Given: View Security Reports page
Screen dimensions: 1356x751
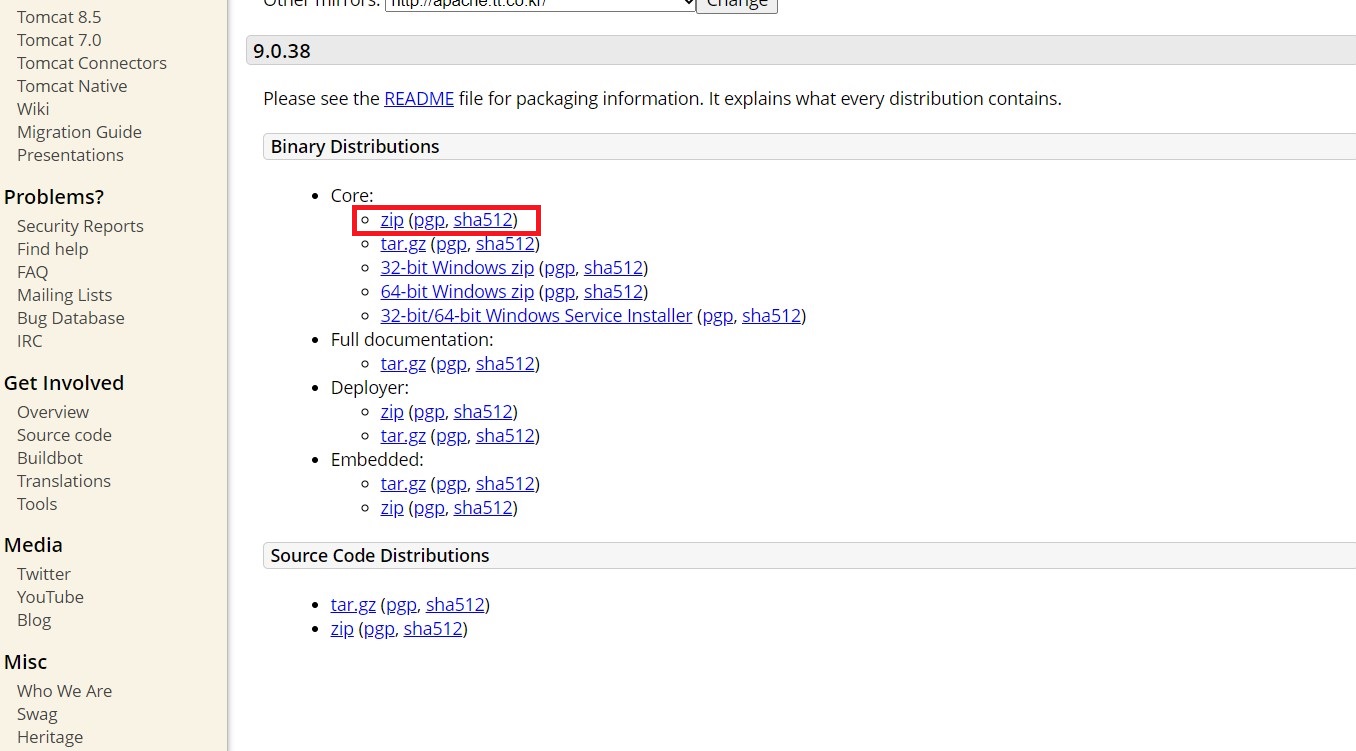Looking at the screenshot, I should click(x=80, y=226).
